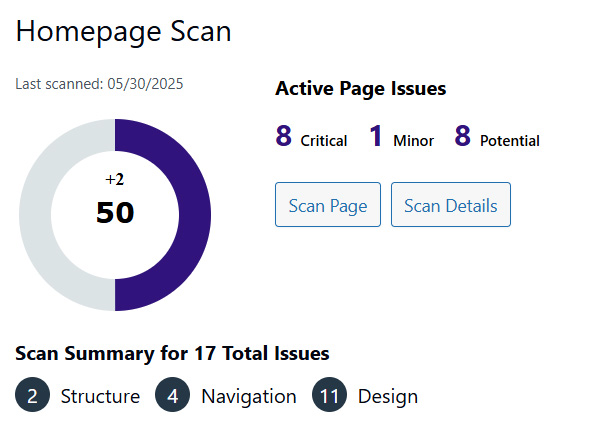Select the 8 Critical issues count
This screenshot has height=442, width=597.
[284, 136]
